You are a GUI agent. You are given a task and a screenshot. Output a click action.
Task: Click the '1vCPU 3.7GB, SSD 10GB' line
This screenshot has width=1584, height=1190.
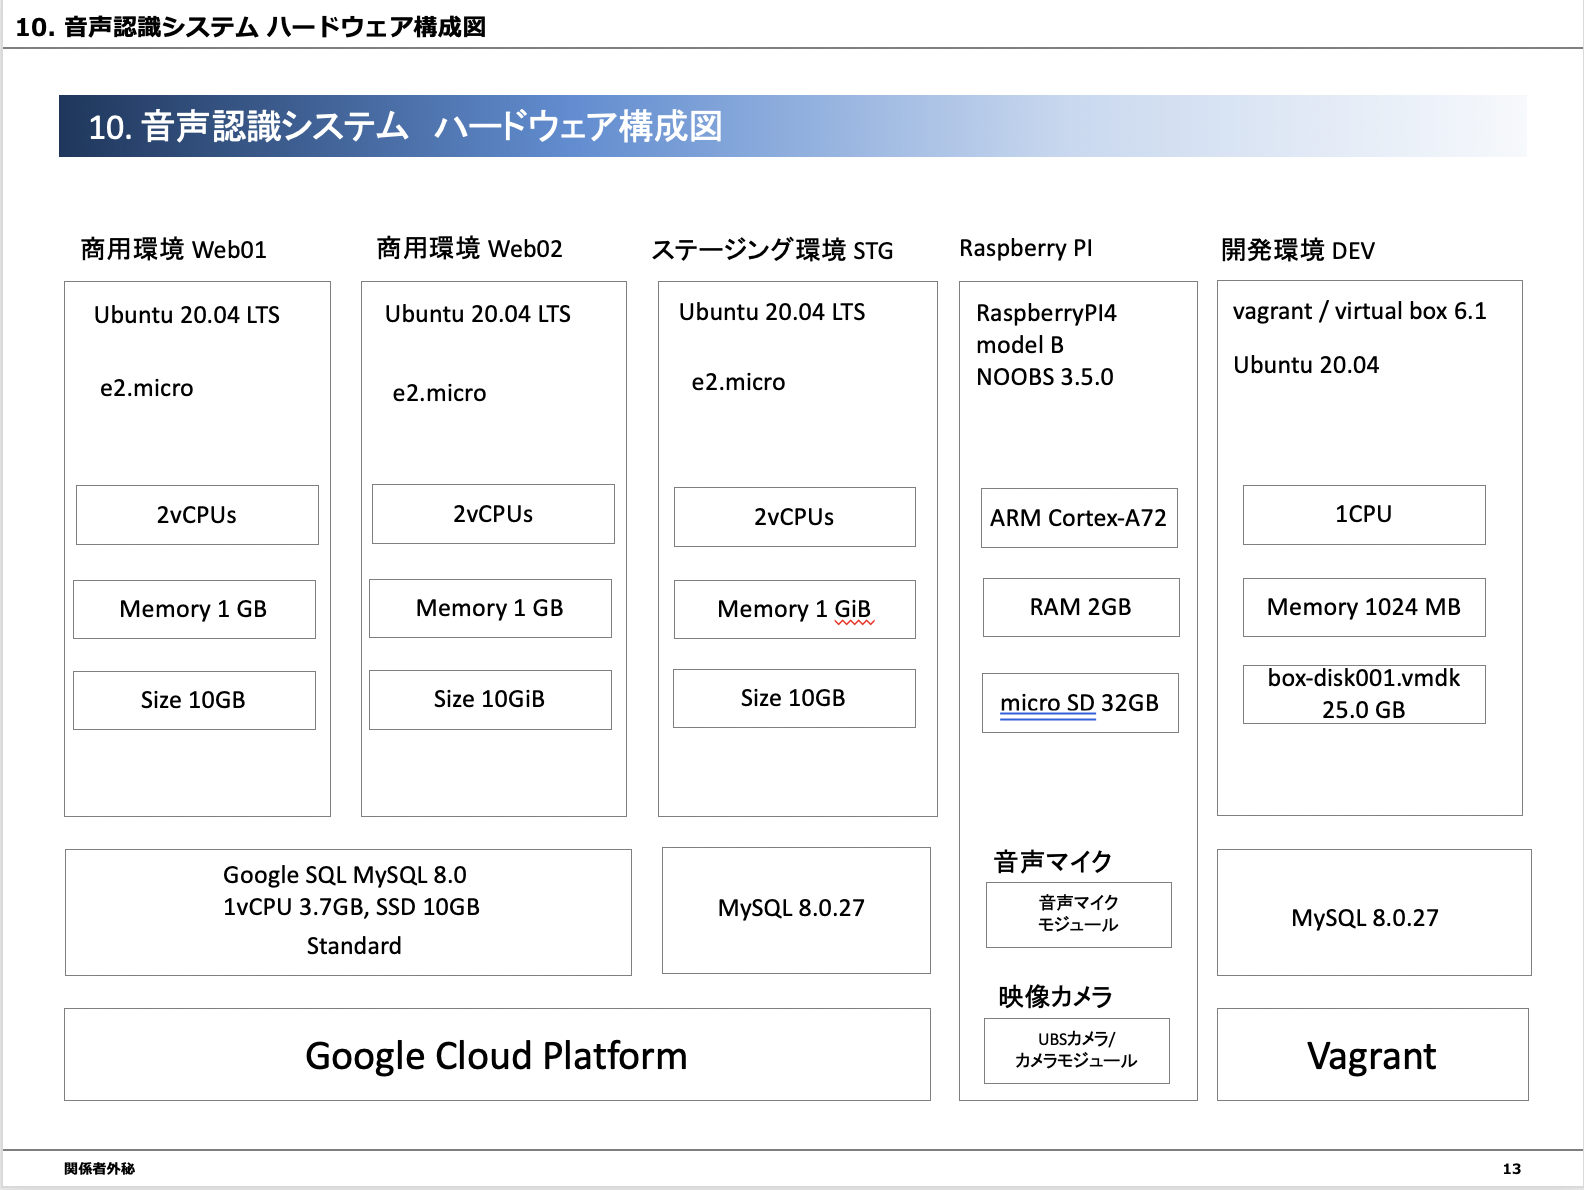pyautogui.click(x=351, y=907)
